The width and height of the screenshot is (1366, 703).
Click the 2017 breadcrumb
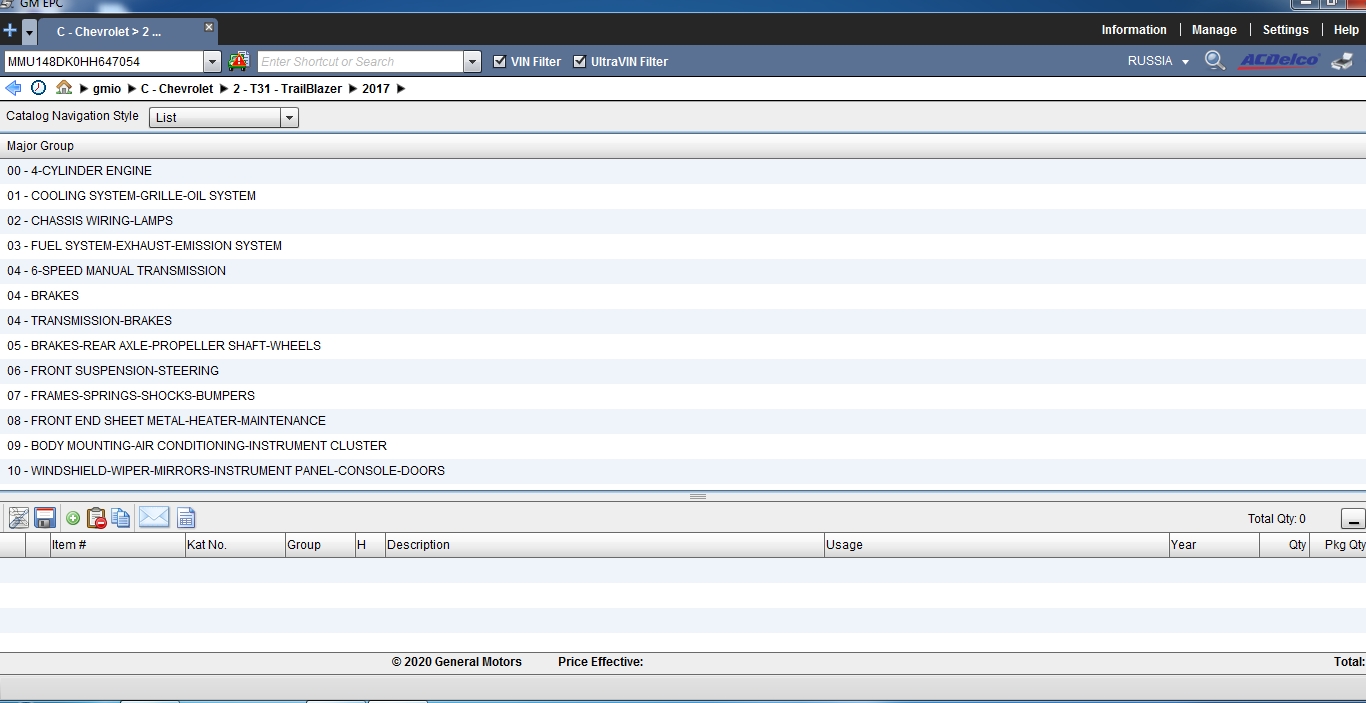point(376,89)
